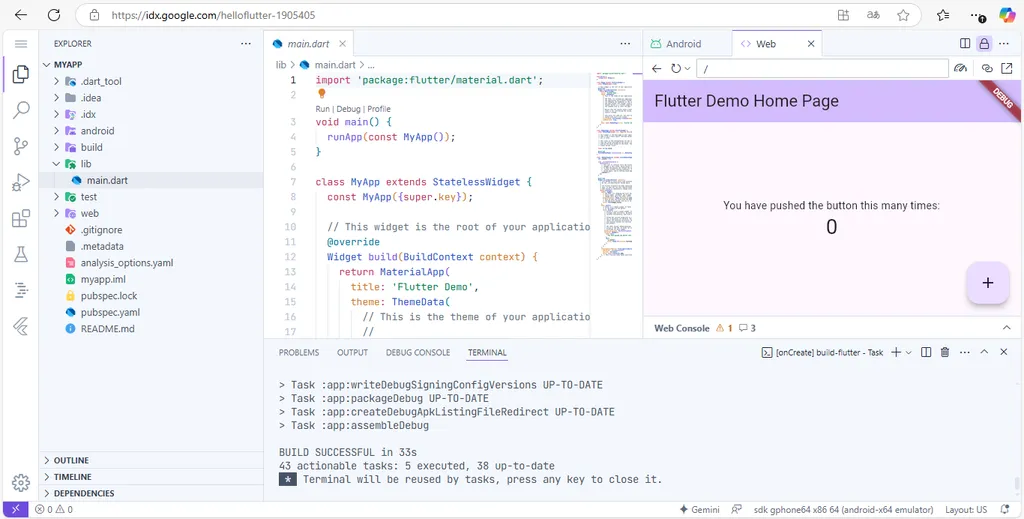
Task: Expand the Web Console panel
Action: tap(1006, 328)
